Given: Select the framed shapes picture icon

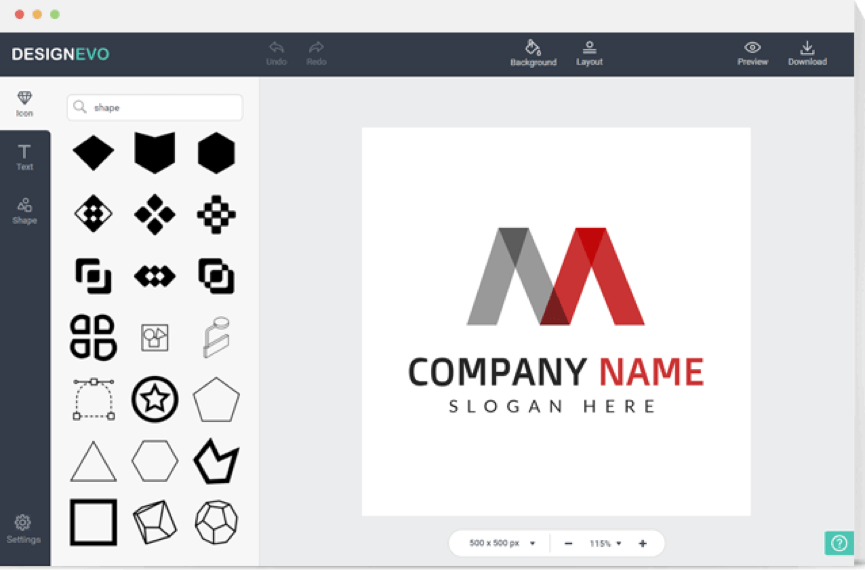Looking at the screenshot, I should pos(155,337).
